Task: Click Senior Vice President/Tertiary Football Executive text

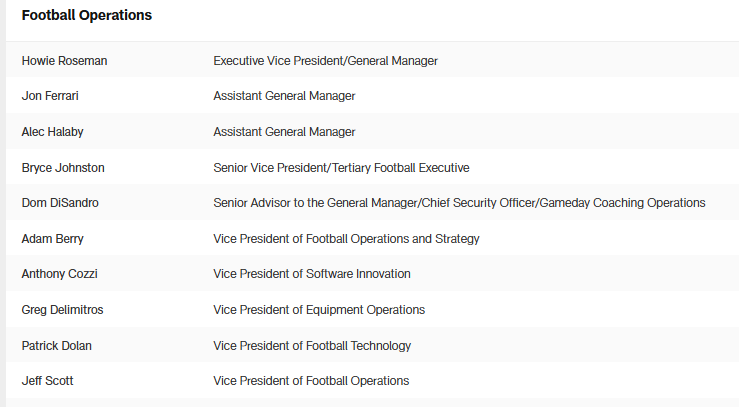Action: click(341, 168)
